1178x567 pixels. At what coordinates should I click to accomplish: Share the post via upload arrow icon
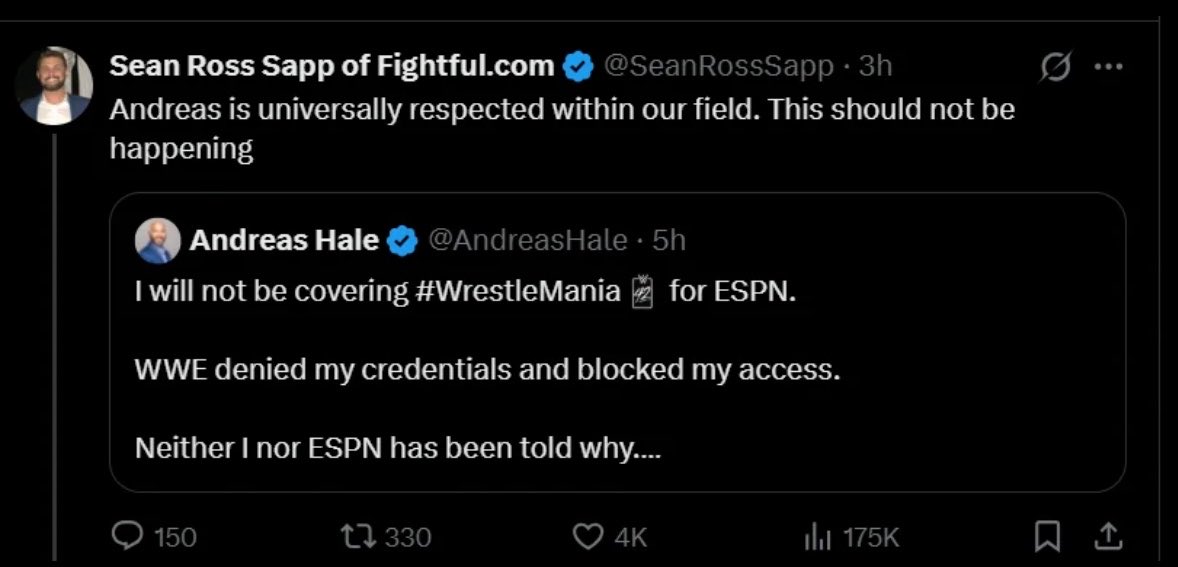[1109, 535]
